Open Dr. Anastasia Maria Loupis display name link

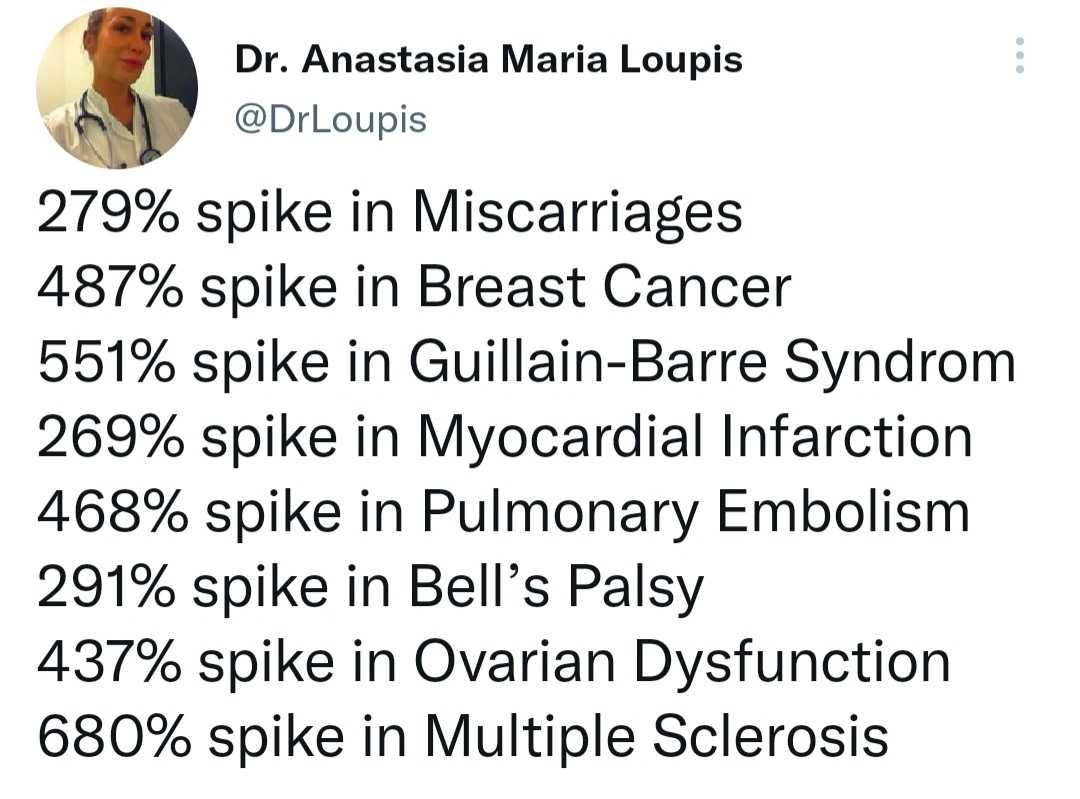click(488, 60)
